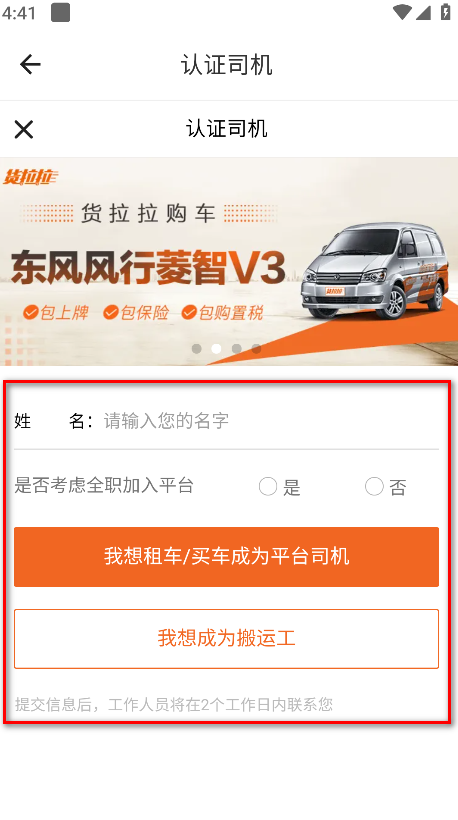Select the first banner carousel dot

[x=197, y=348]
